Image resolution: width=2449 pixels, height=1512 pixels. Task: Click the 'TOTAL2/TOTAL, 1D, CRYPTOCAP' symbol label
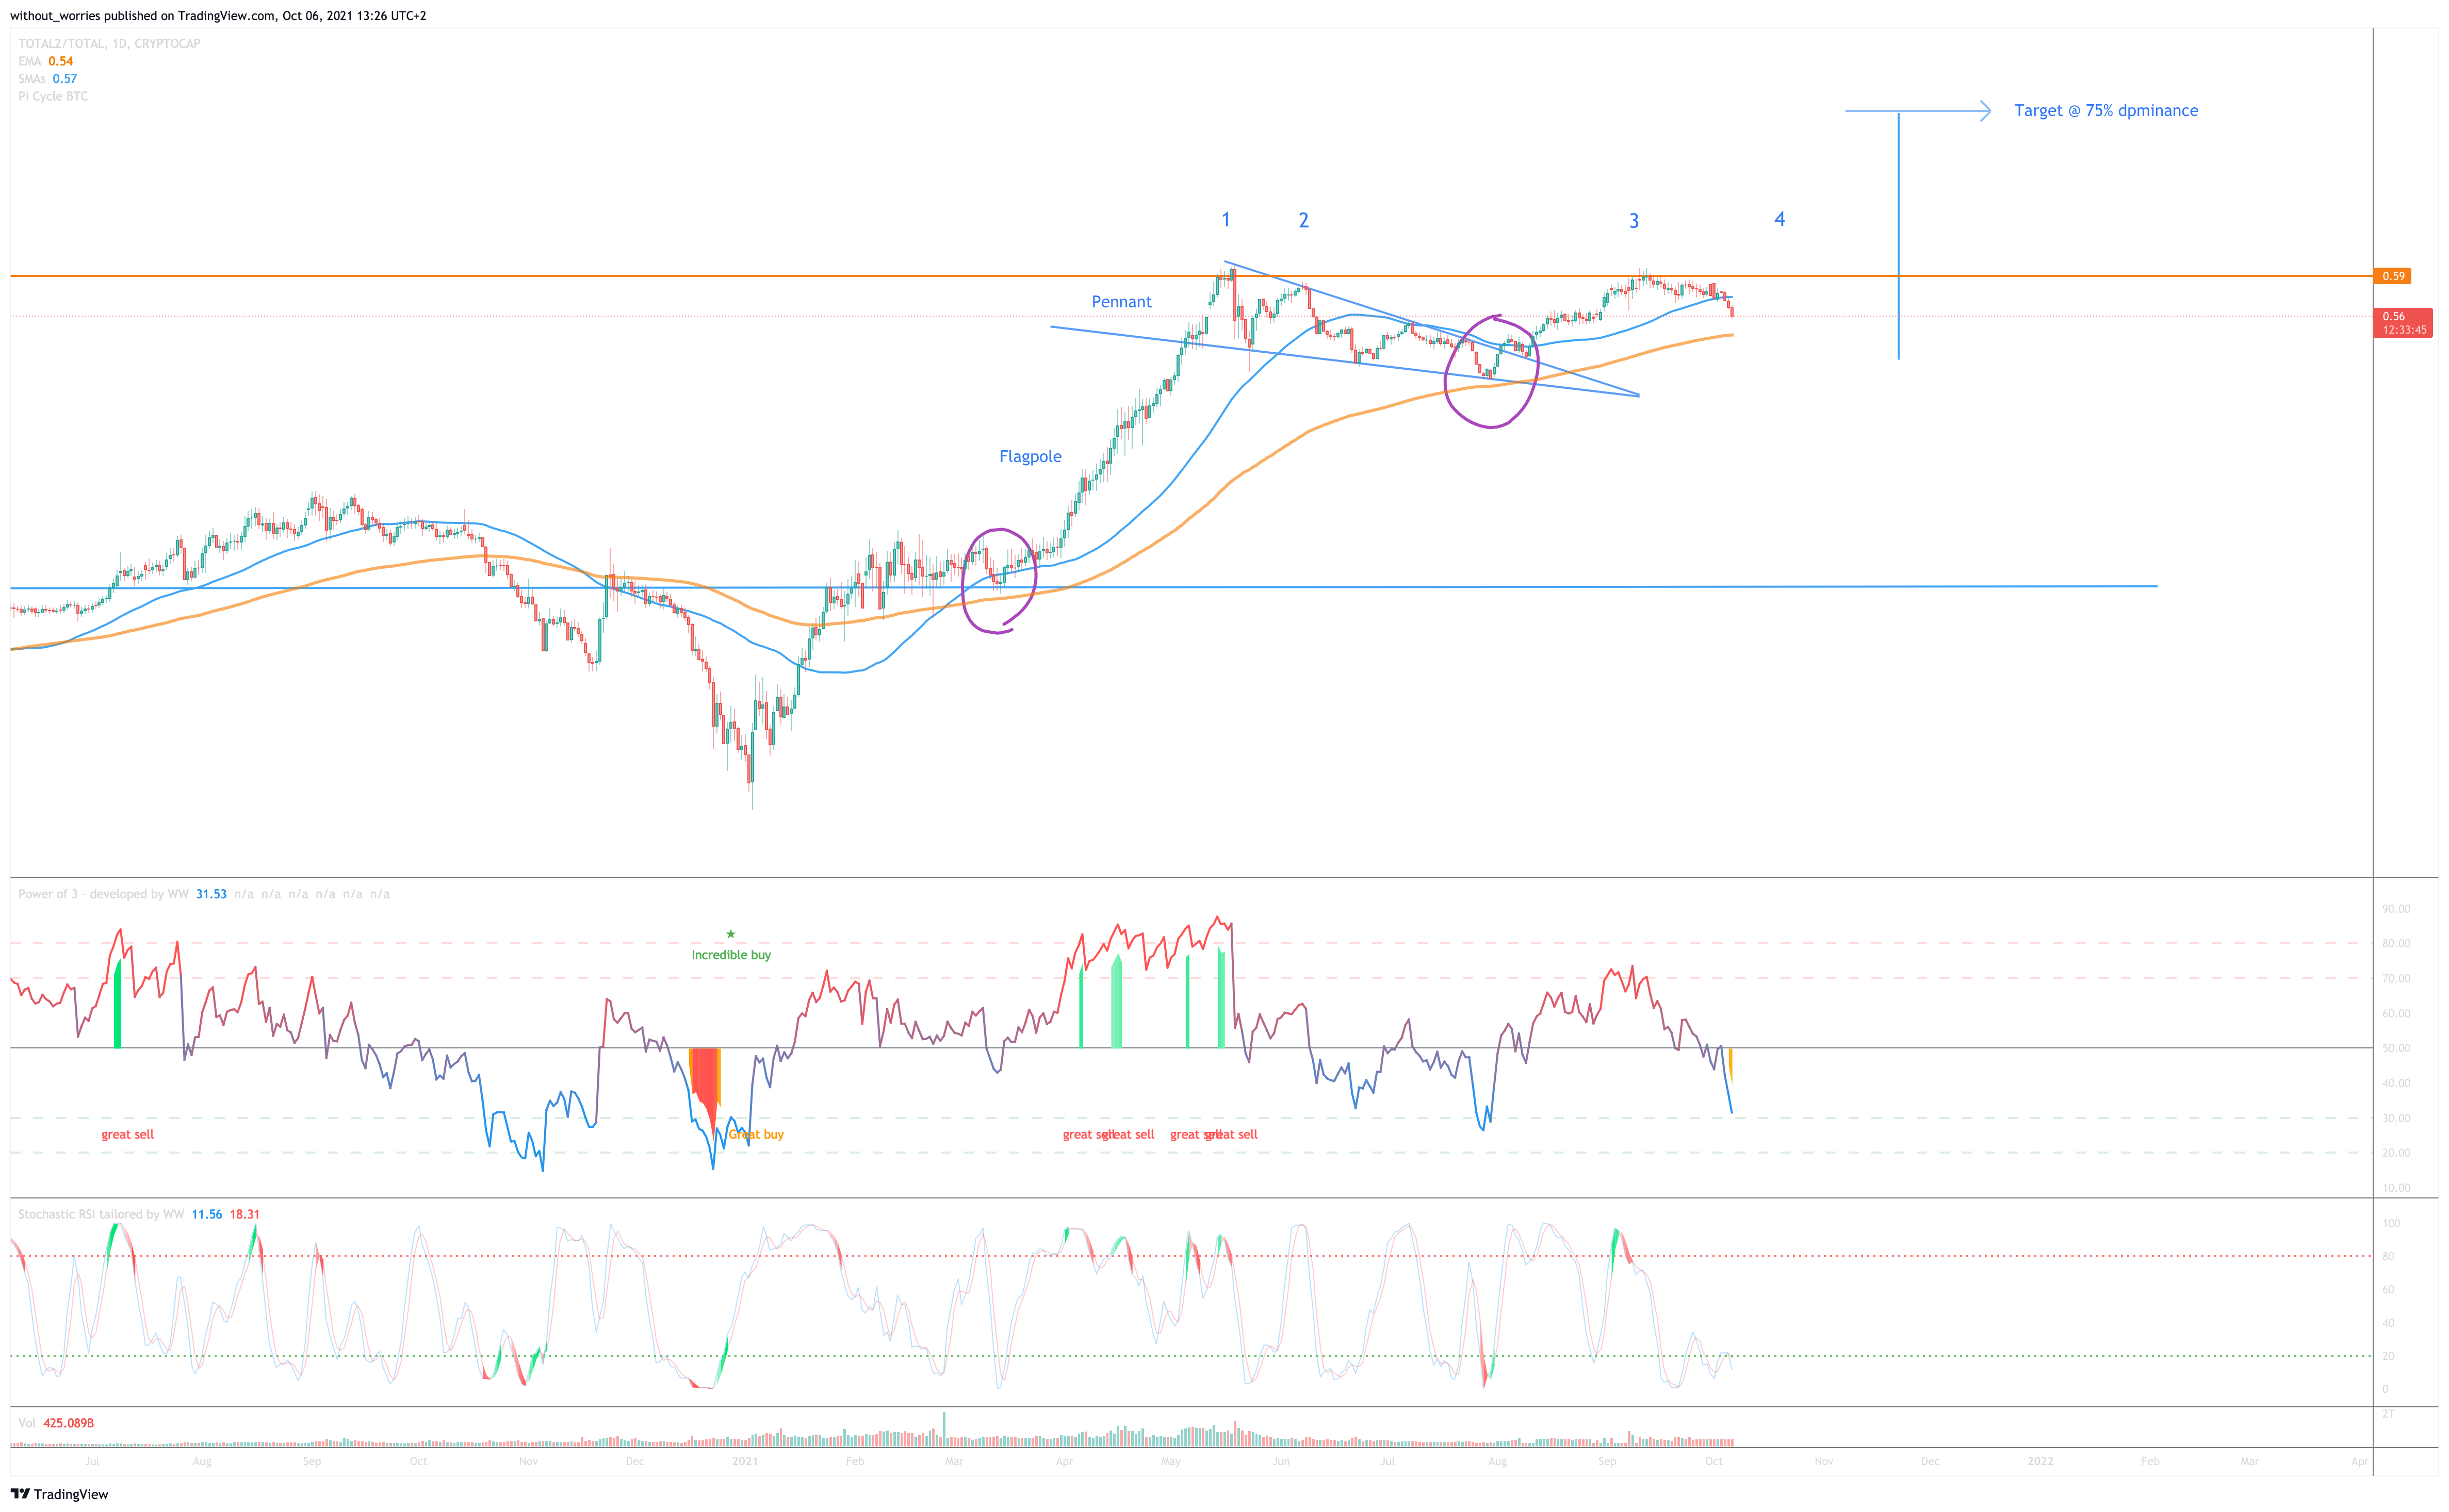tap(109, 44)
